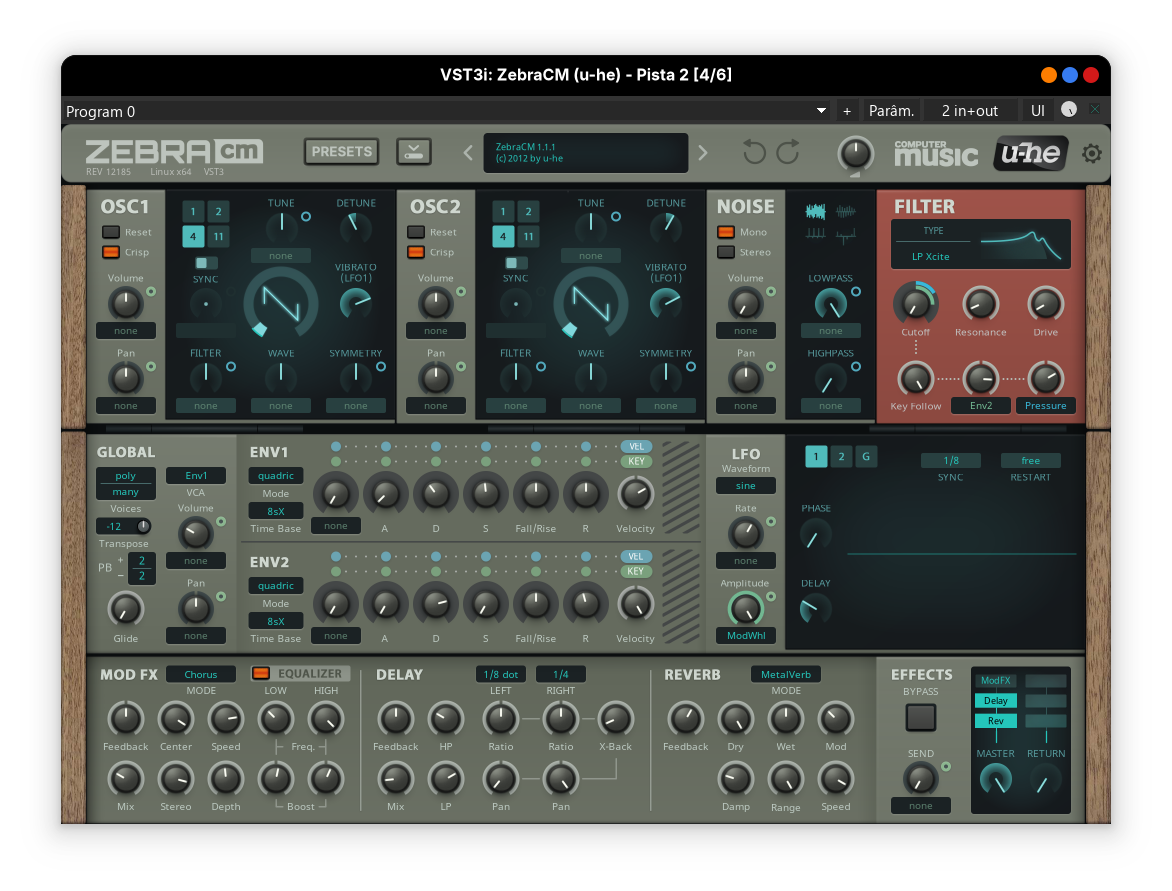Toggle the OSC1 Crisp switch

[111, 252]
